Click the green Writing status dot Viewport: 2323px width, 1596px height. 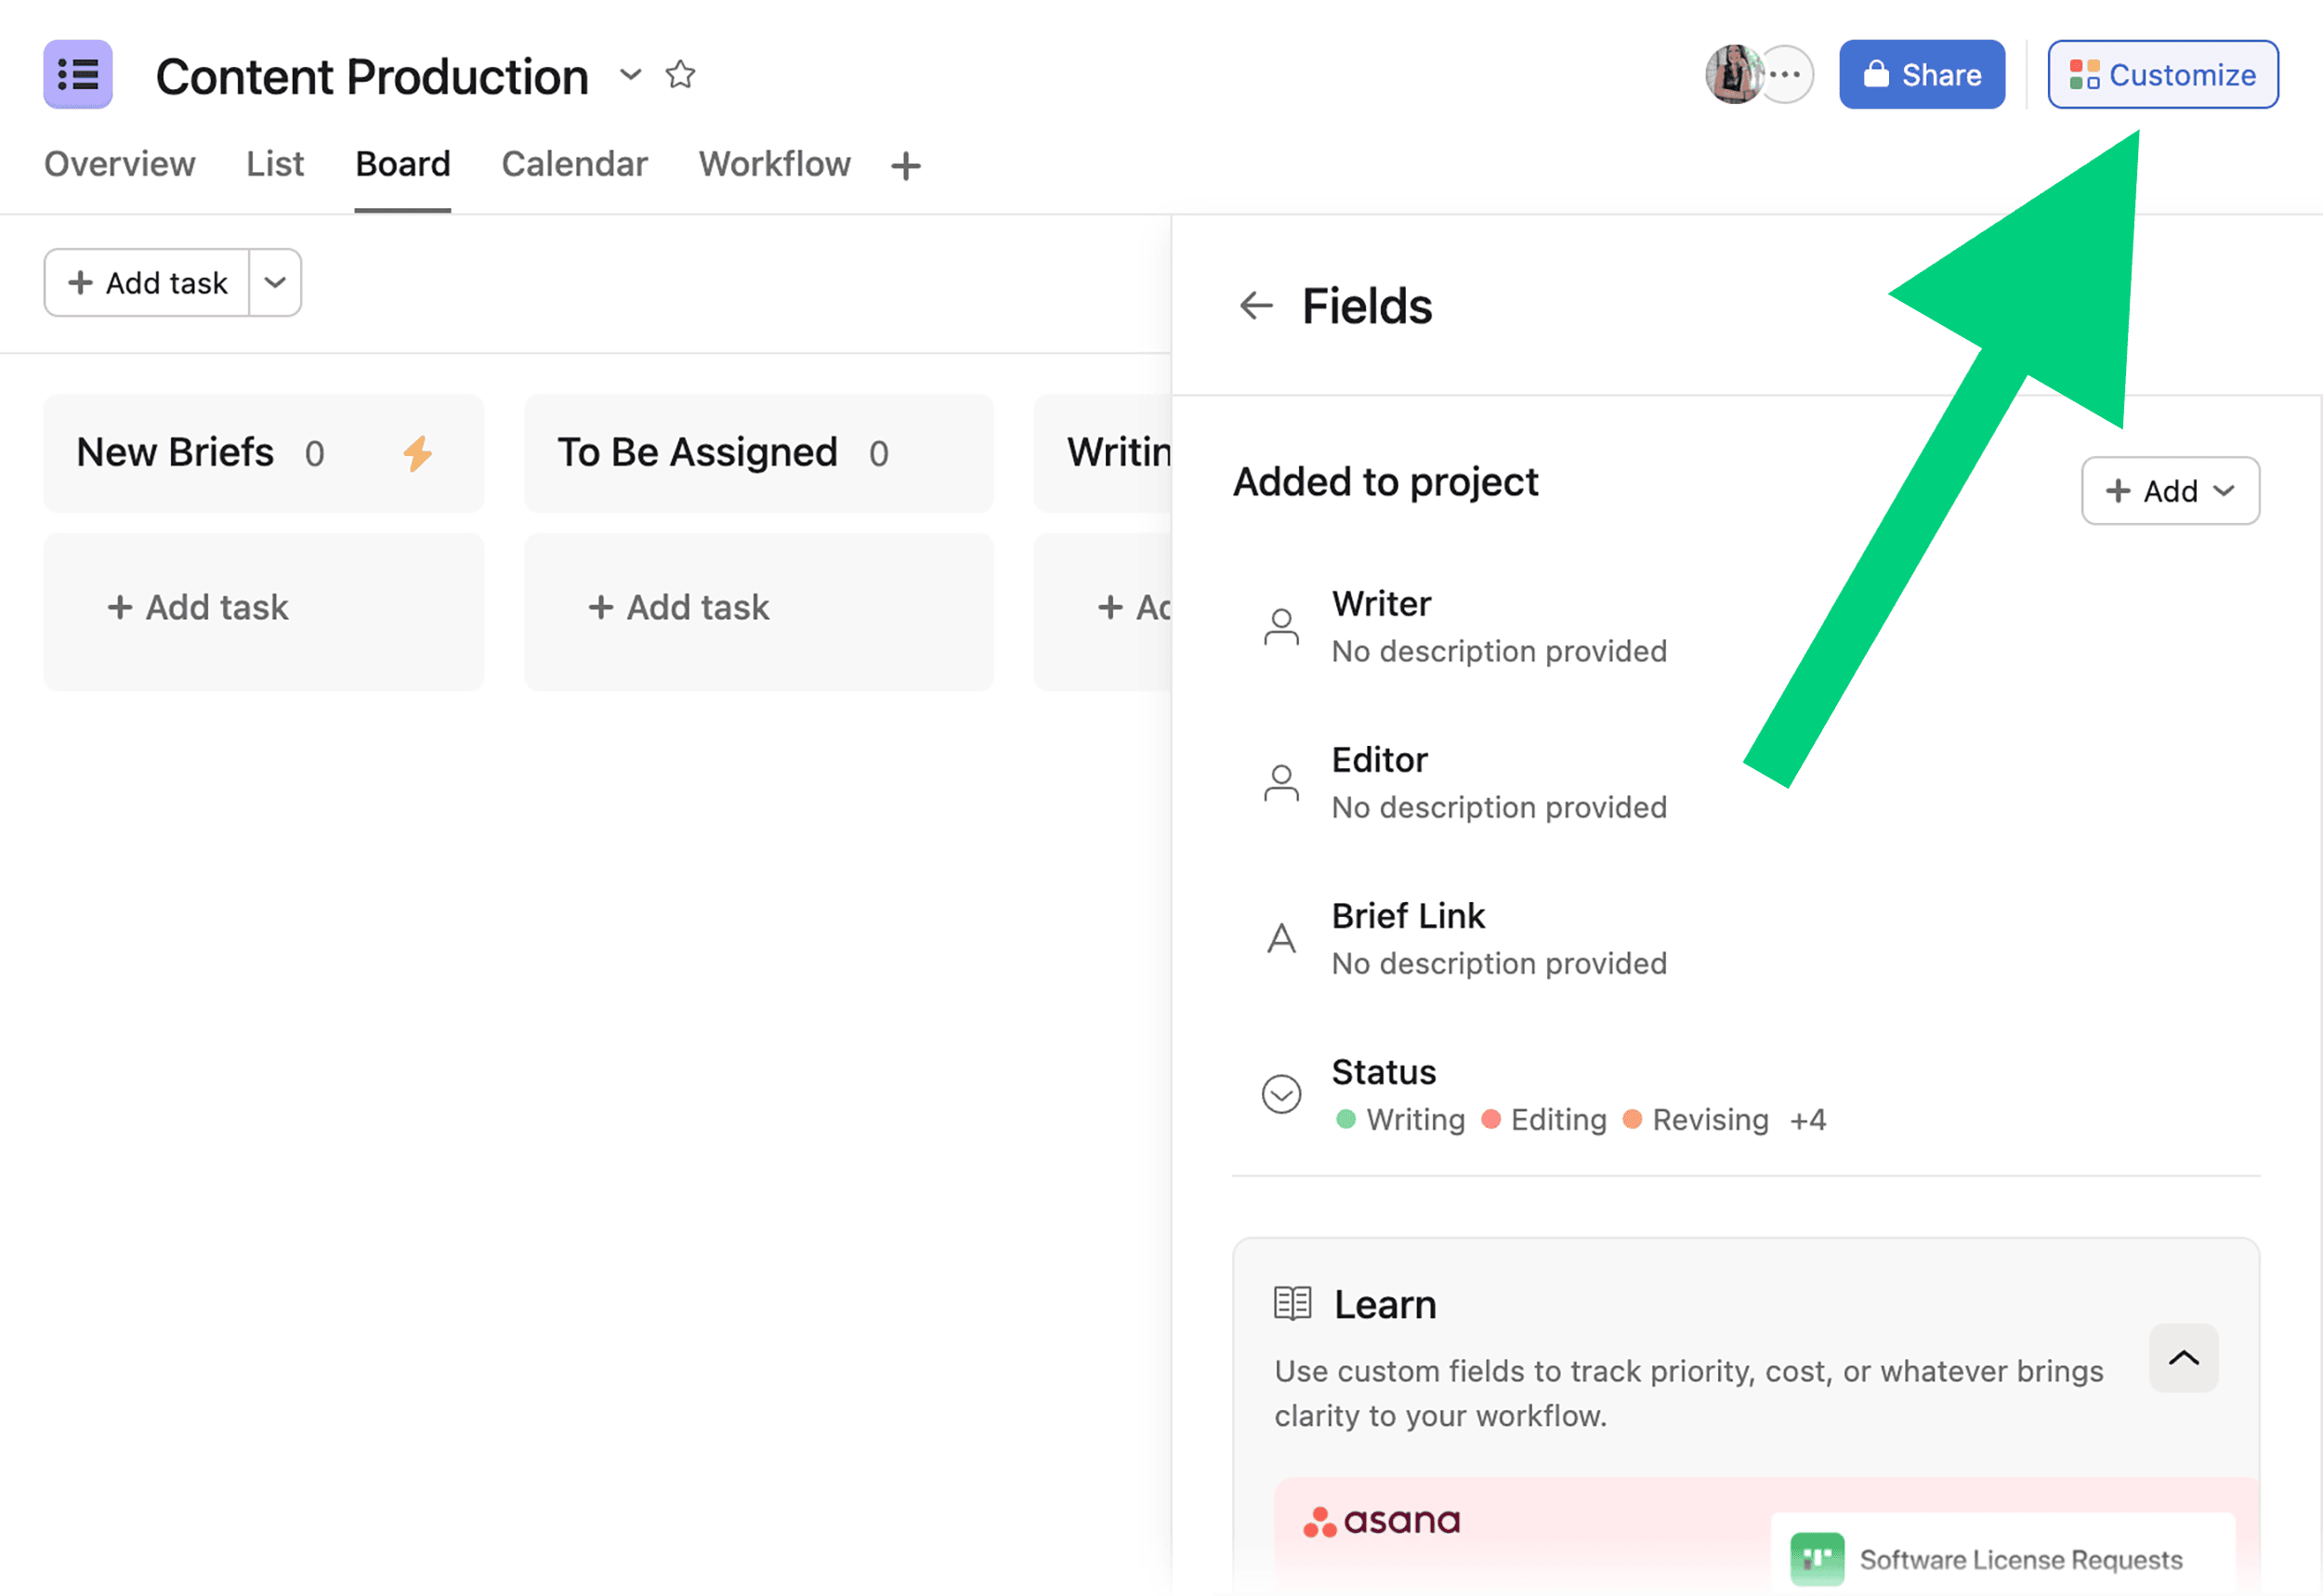(x=1347, y=1120)
